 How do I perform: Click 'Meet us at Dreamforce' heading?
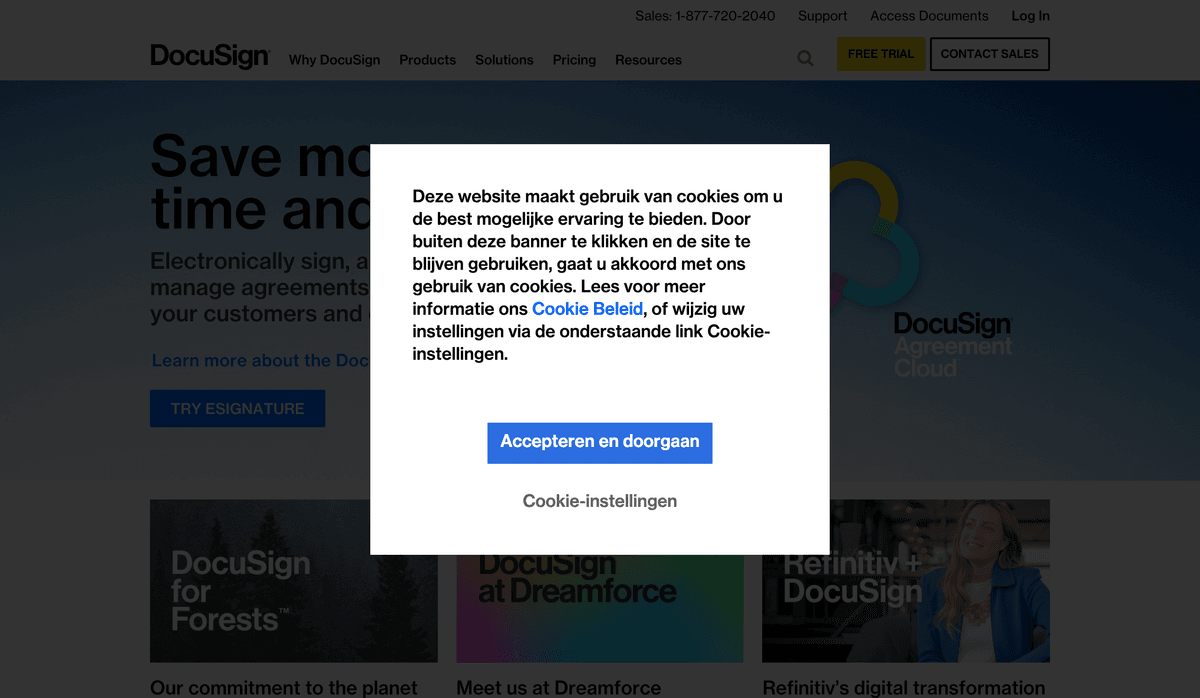click(x=559, y=688)
